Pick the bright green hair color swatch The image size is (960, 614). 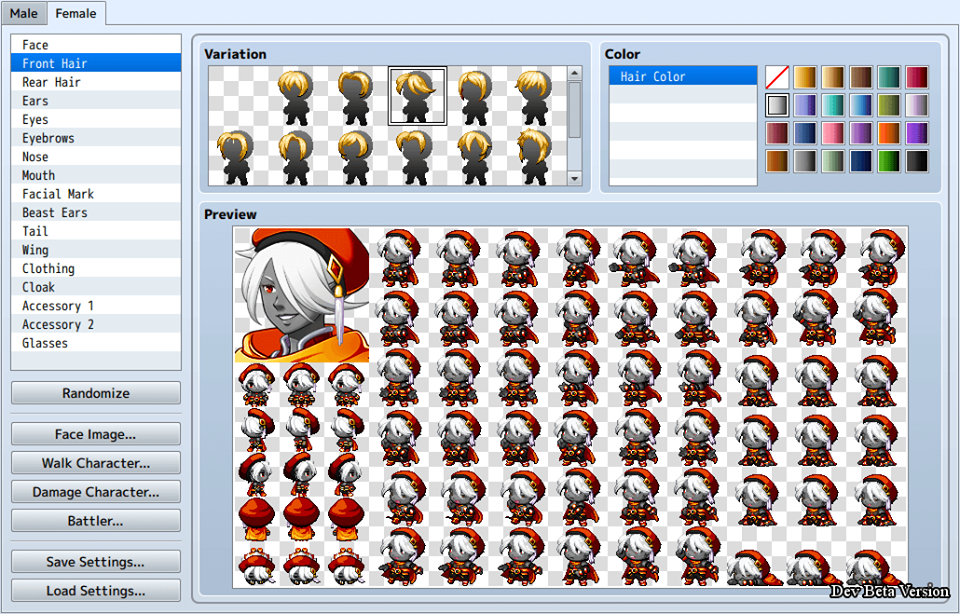888,161
